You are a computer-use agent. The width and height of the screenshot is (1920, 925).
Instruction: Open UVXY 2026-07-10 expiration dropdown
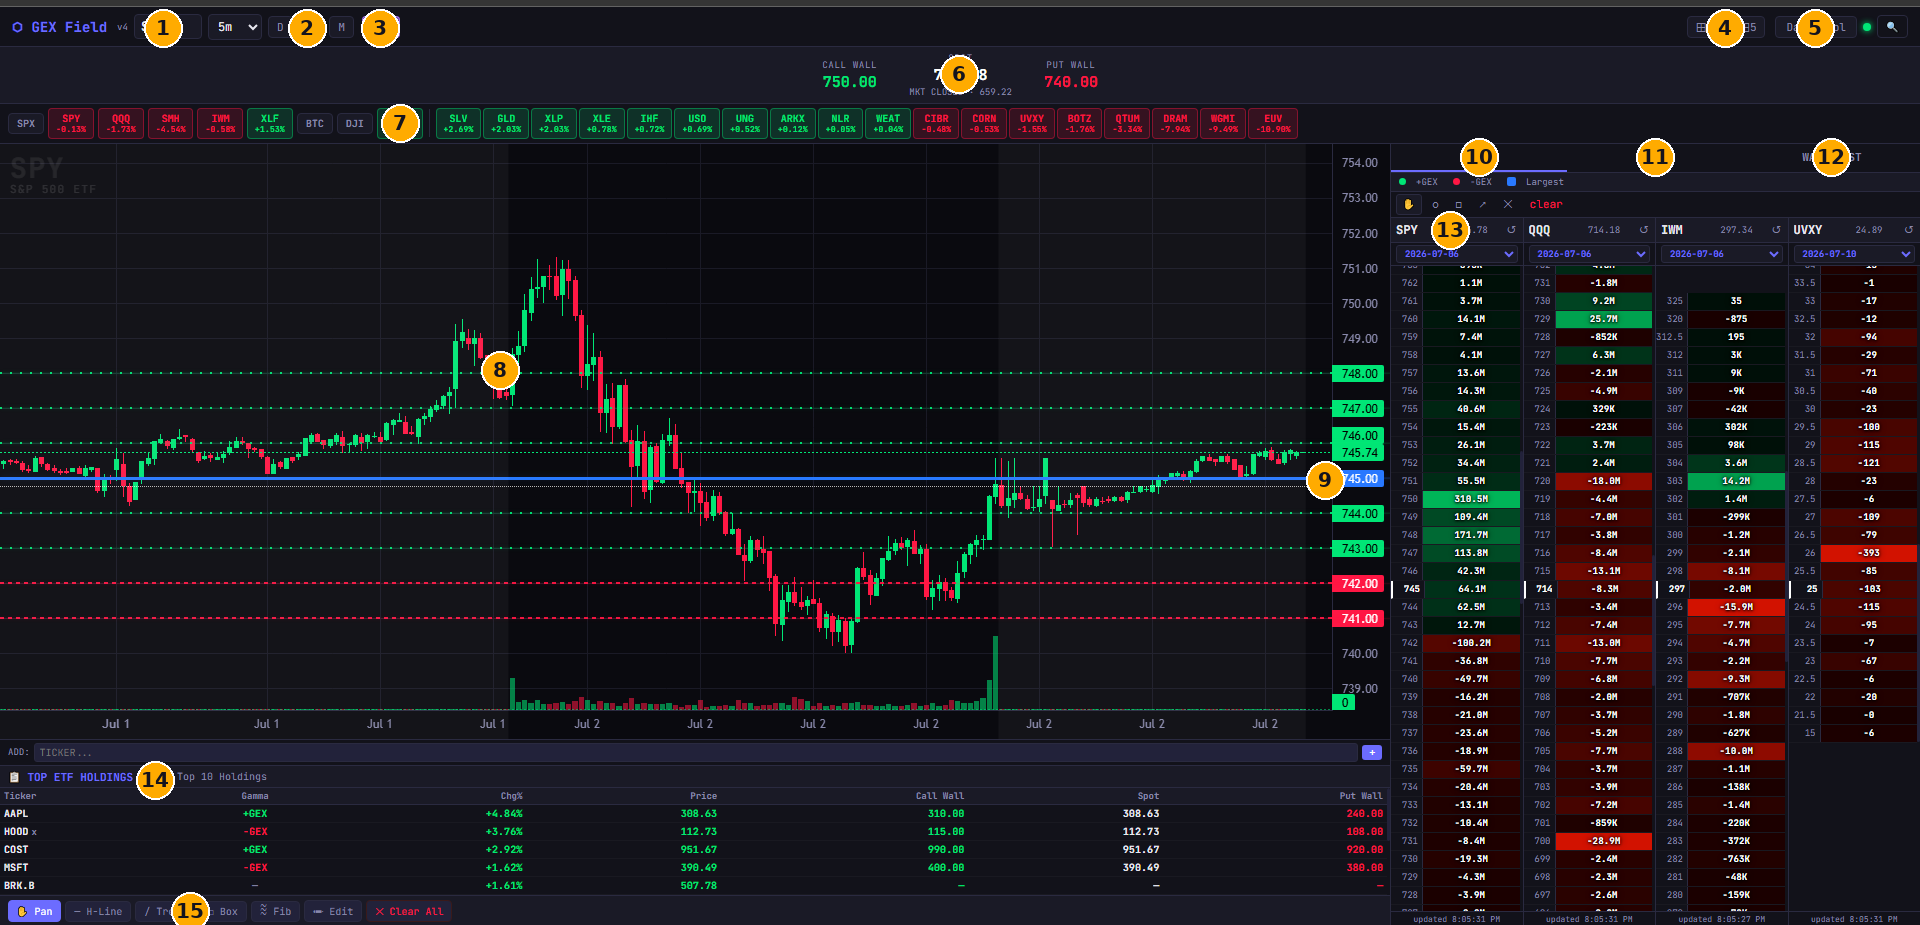click(1854, 254)
